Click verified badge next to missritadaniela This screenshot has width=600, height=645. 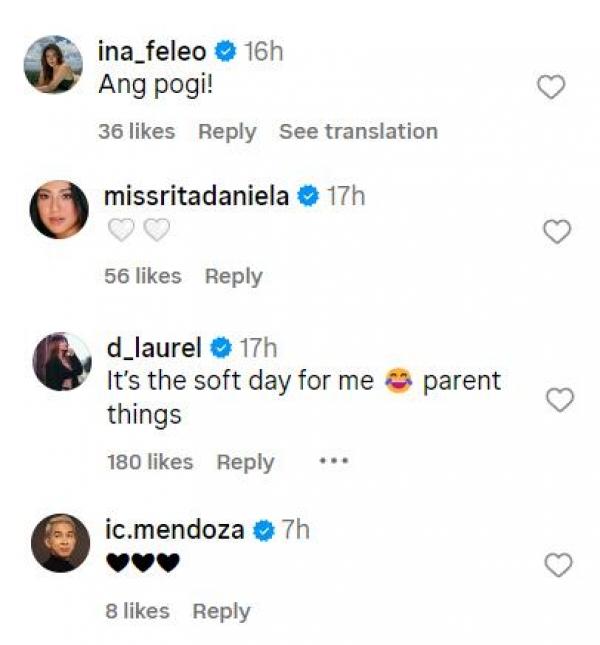coord(308,197)
